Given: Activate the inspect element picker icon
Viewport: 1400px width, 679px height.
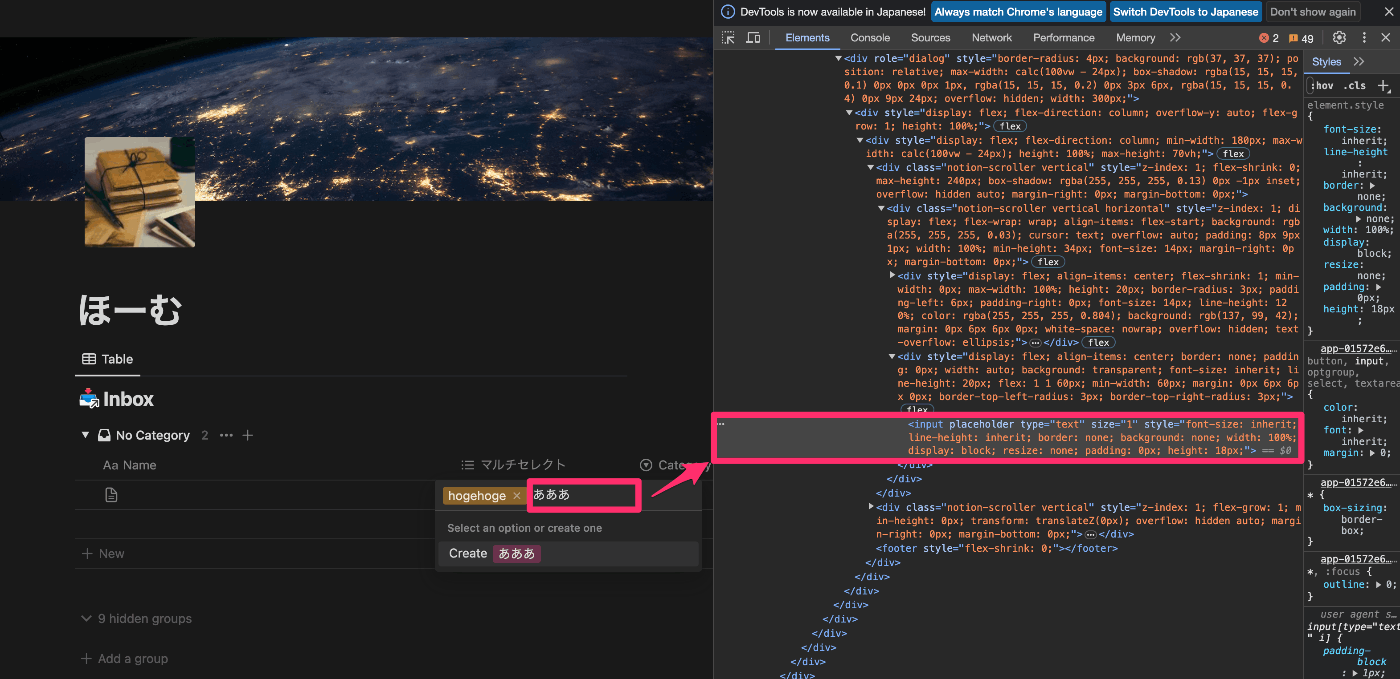Looking at the screenshot, I should [x=728, y=38].
